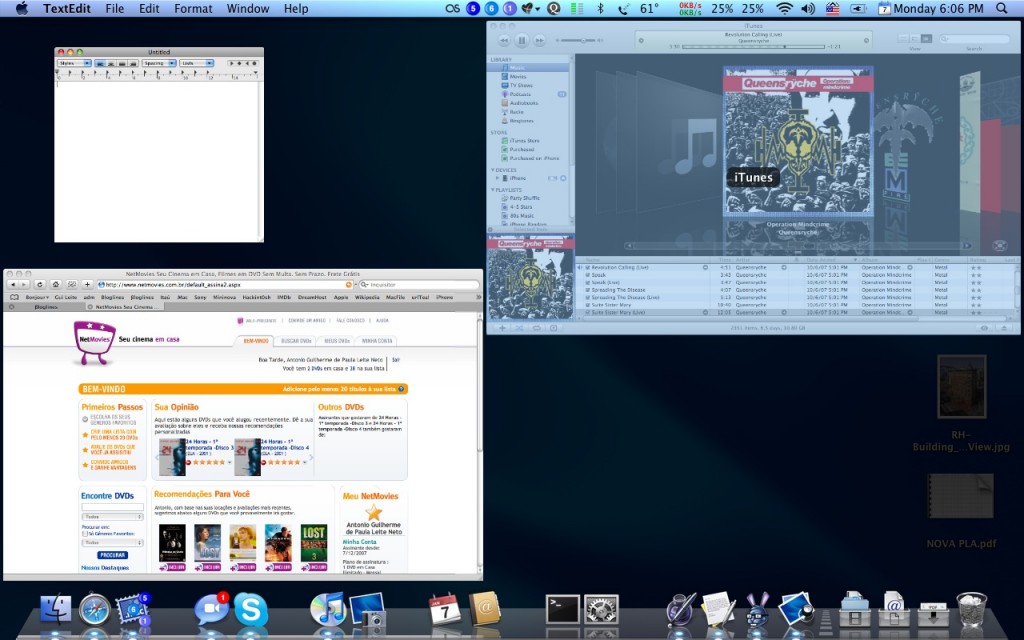1024x640 pixels.
Task: Open the Format menu
Action: click(193, 8)
